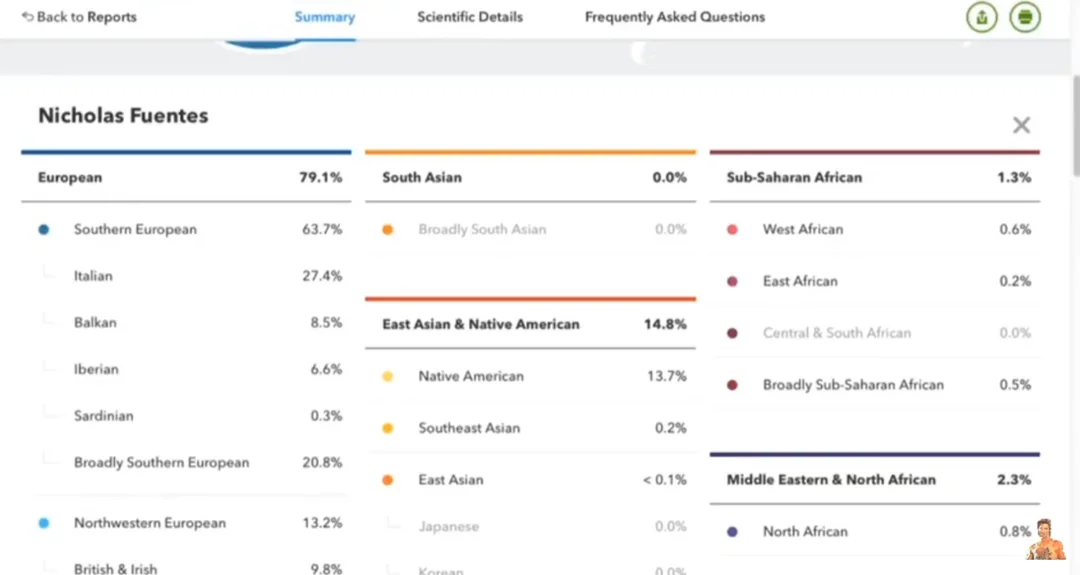Click the share report icon
This screenshot has height=575, width=1080.
coord(982,17)
